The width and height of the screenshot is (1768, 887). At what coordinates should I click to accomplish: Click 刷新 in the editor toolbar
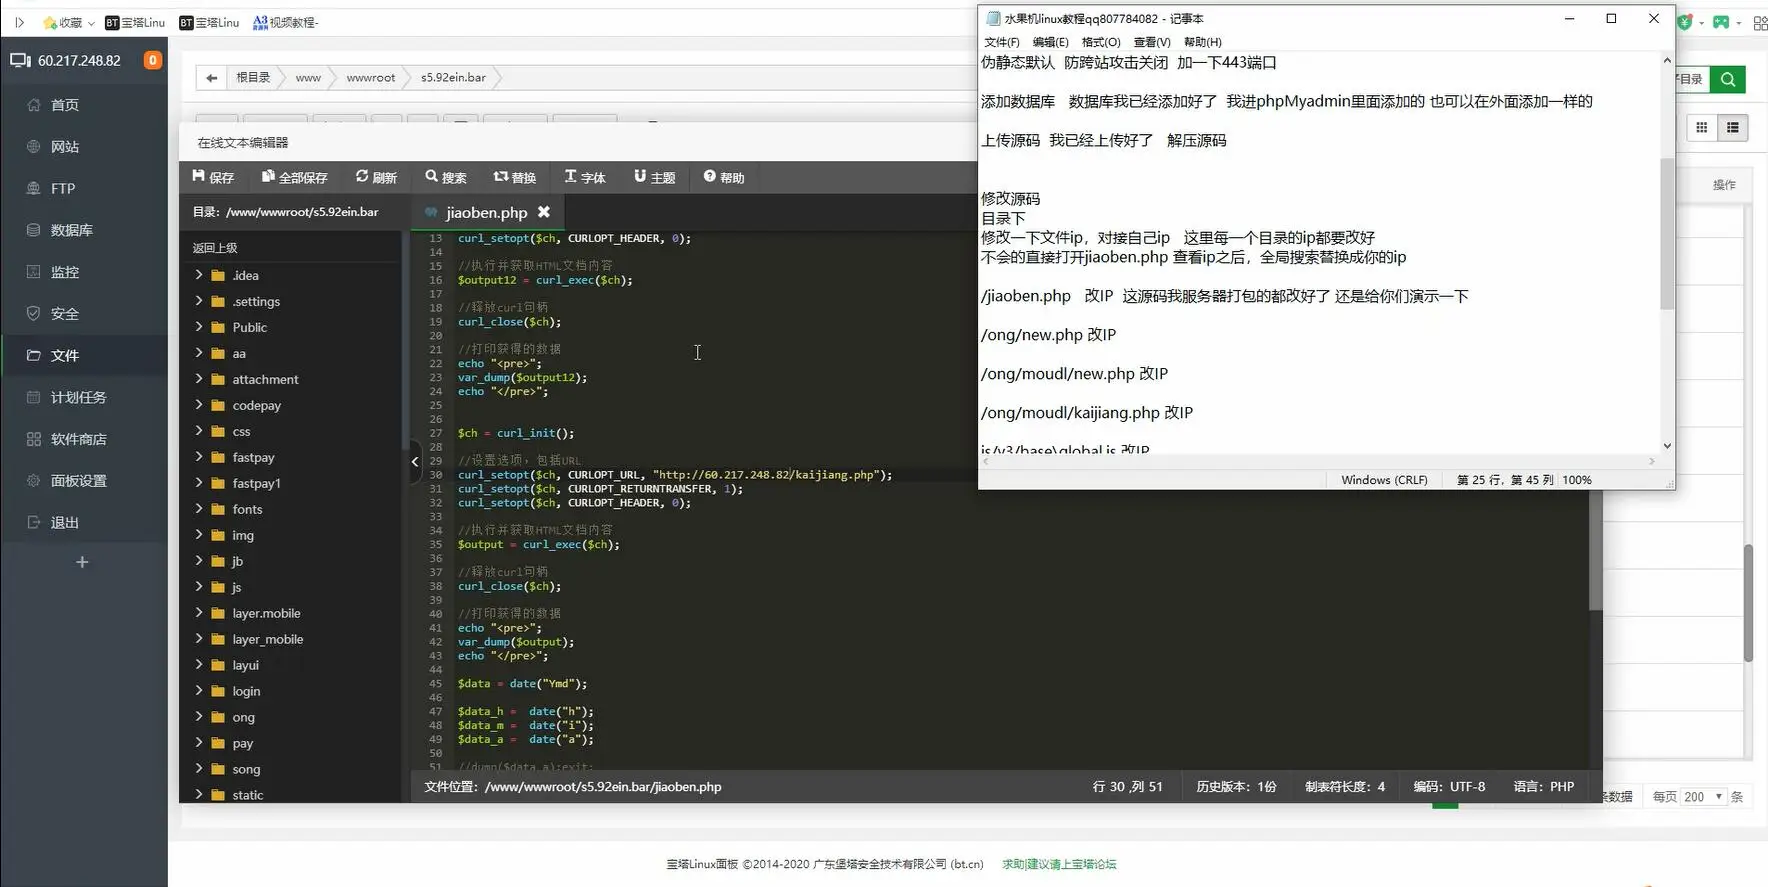click(x=377, y=177)
